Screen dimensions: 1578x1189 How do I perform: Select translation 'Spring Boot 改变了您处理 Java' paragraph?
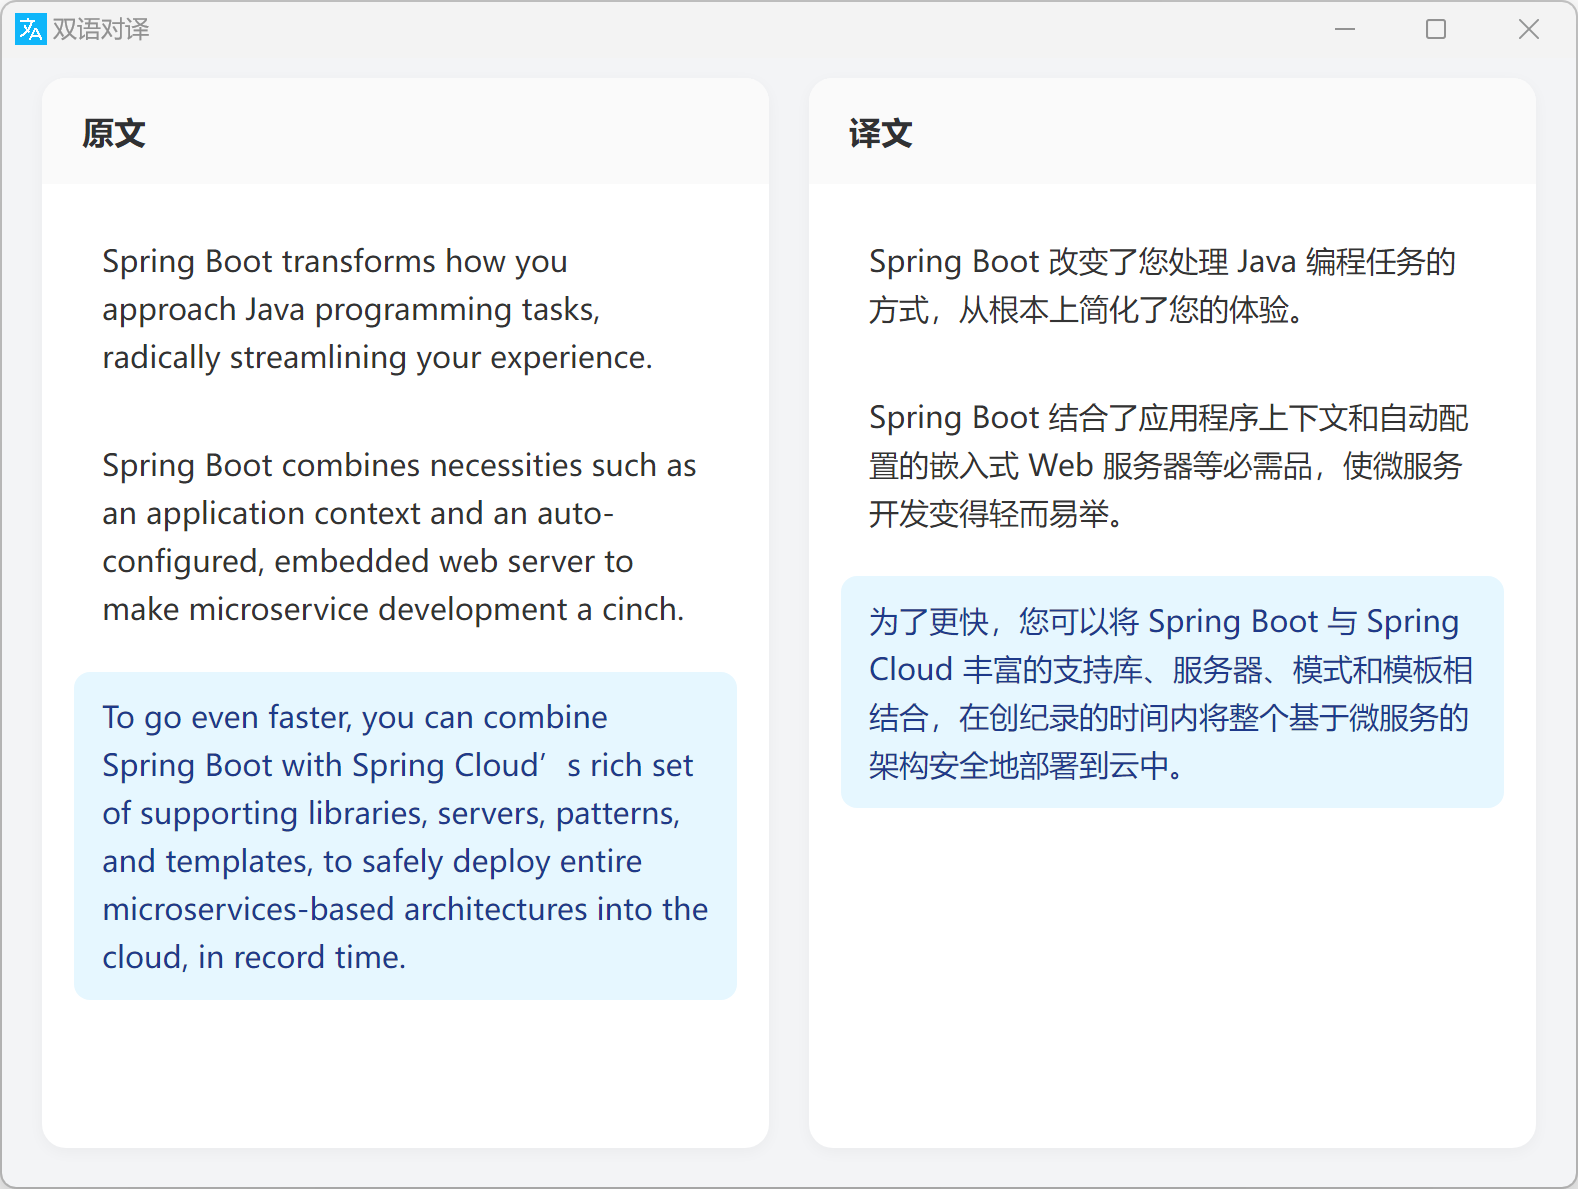(x=1172, y=285)
